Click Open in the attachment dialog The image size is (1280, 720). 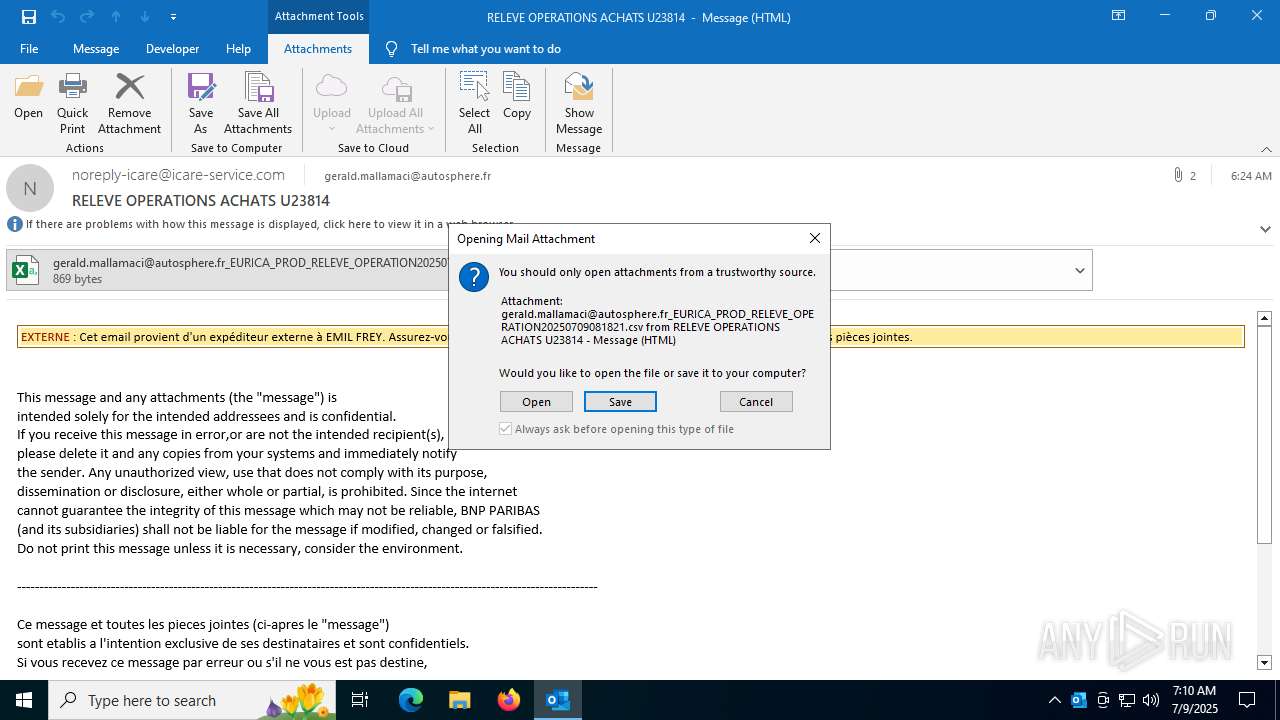(x=536, y=402)
